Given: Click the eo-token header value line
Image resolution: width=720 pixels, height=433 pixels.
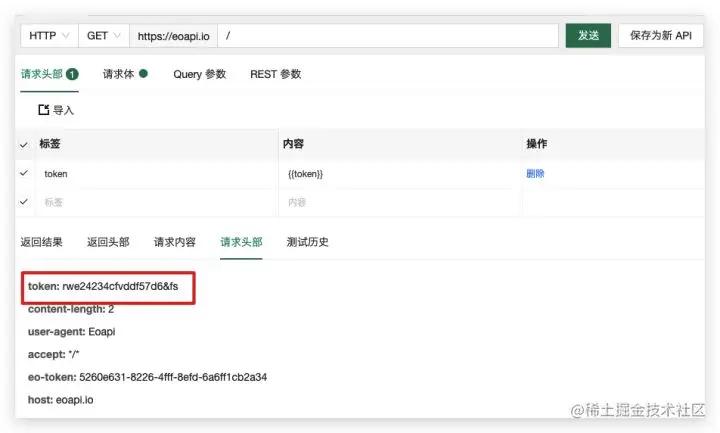Looking at the screenshot, I should [x=147, y=377].
